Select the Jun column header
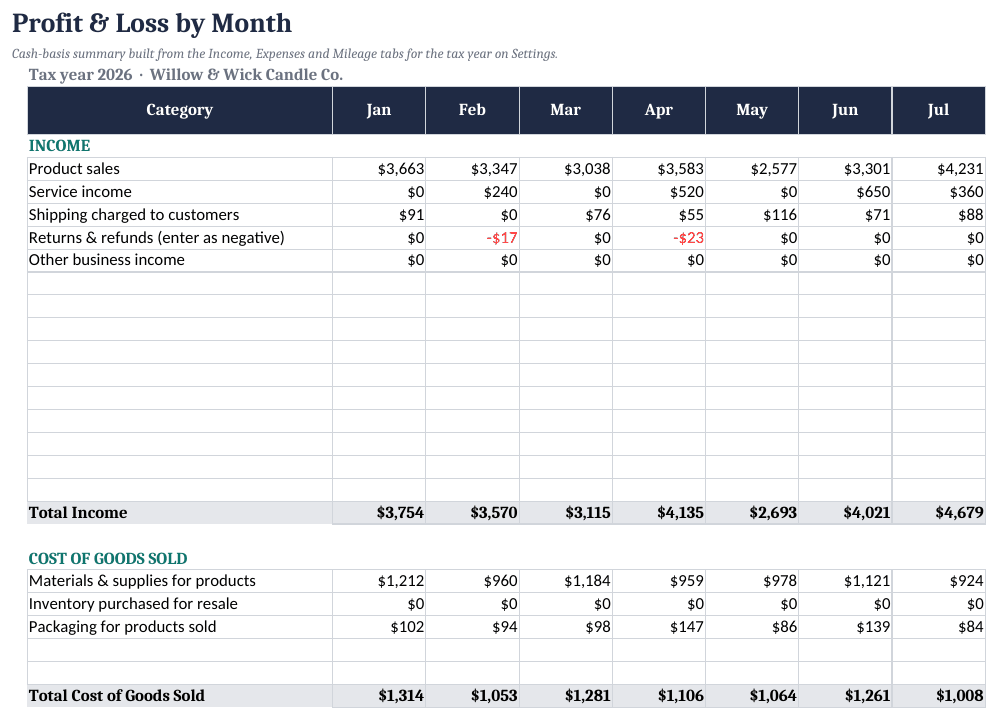Screen dimensions: 998x720 (845, 110)
